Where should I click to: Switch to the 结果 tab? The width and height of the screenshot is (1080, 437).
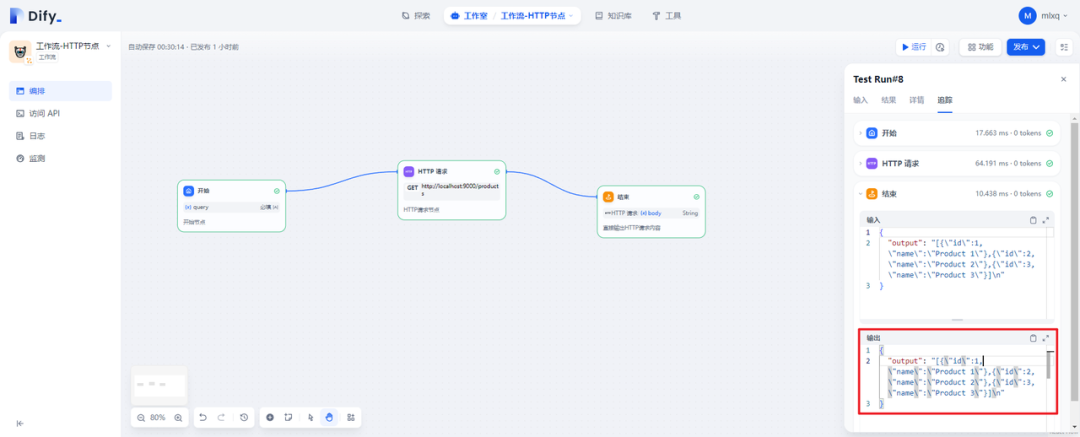coord(889,100)
